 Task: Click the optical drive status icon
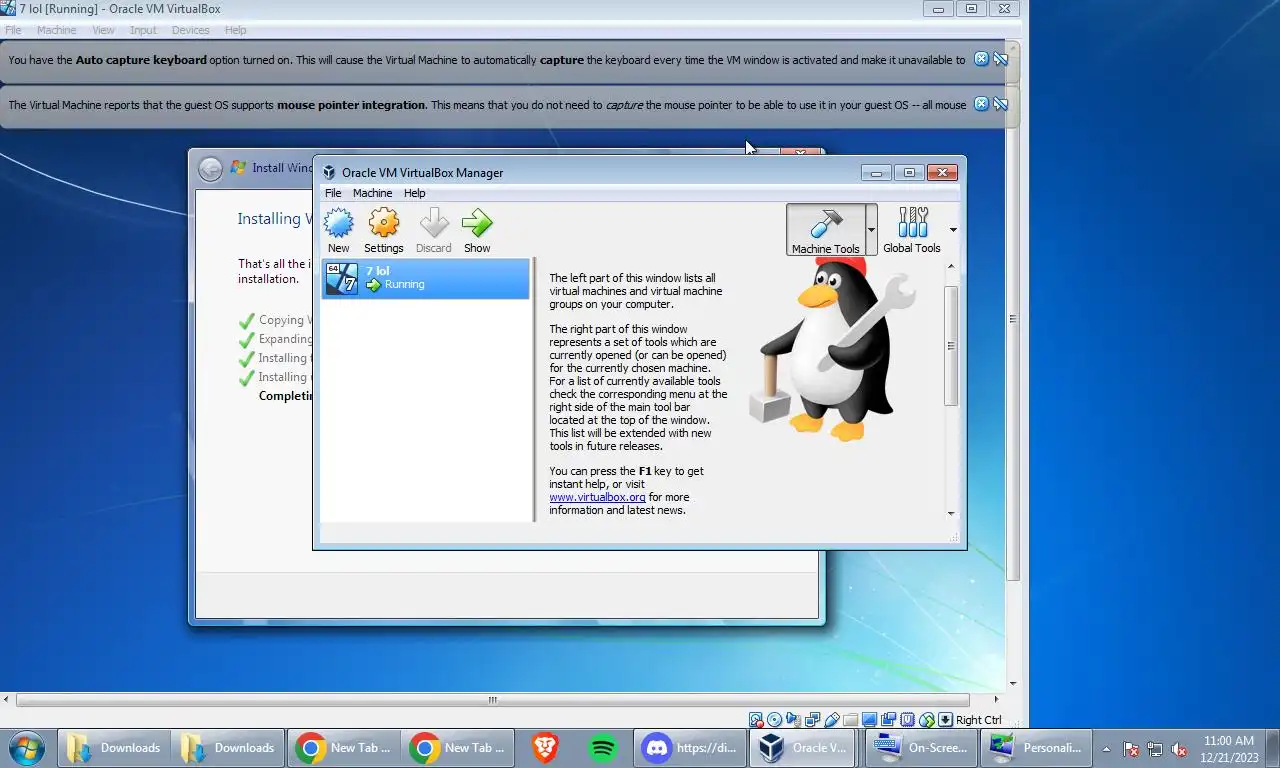pos(775,720)
